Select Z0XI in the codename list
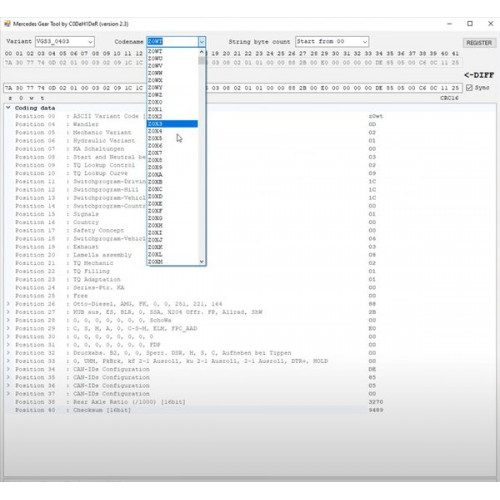 172,233
